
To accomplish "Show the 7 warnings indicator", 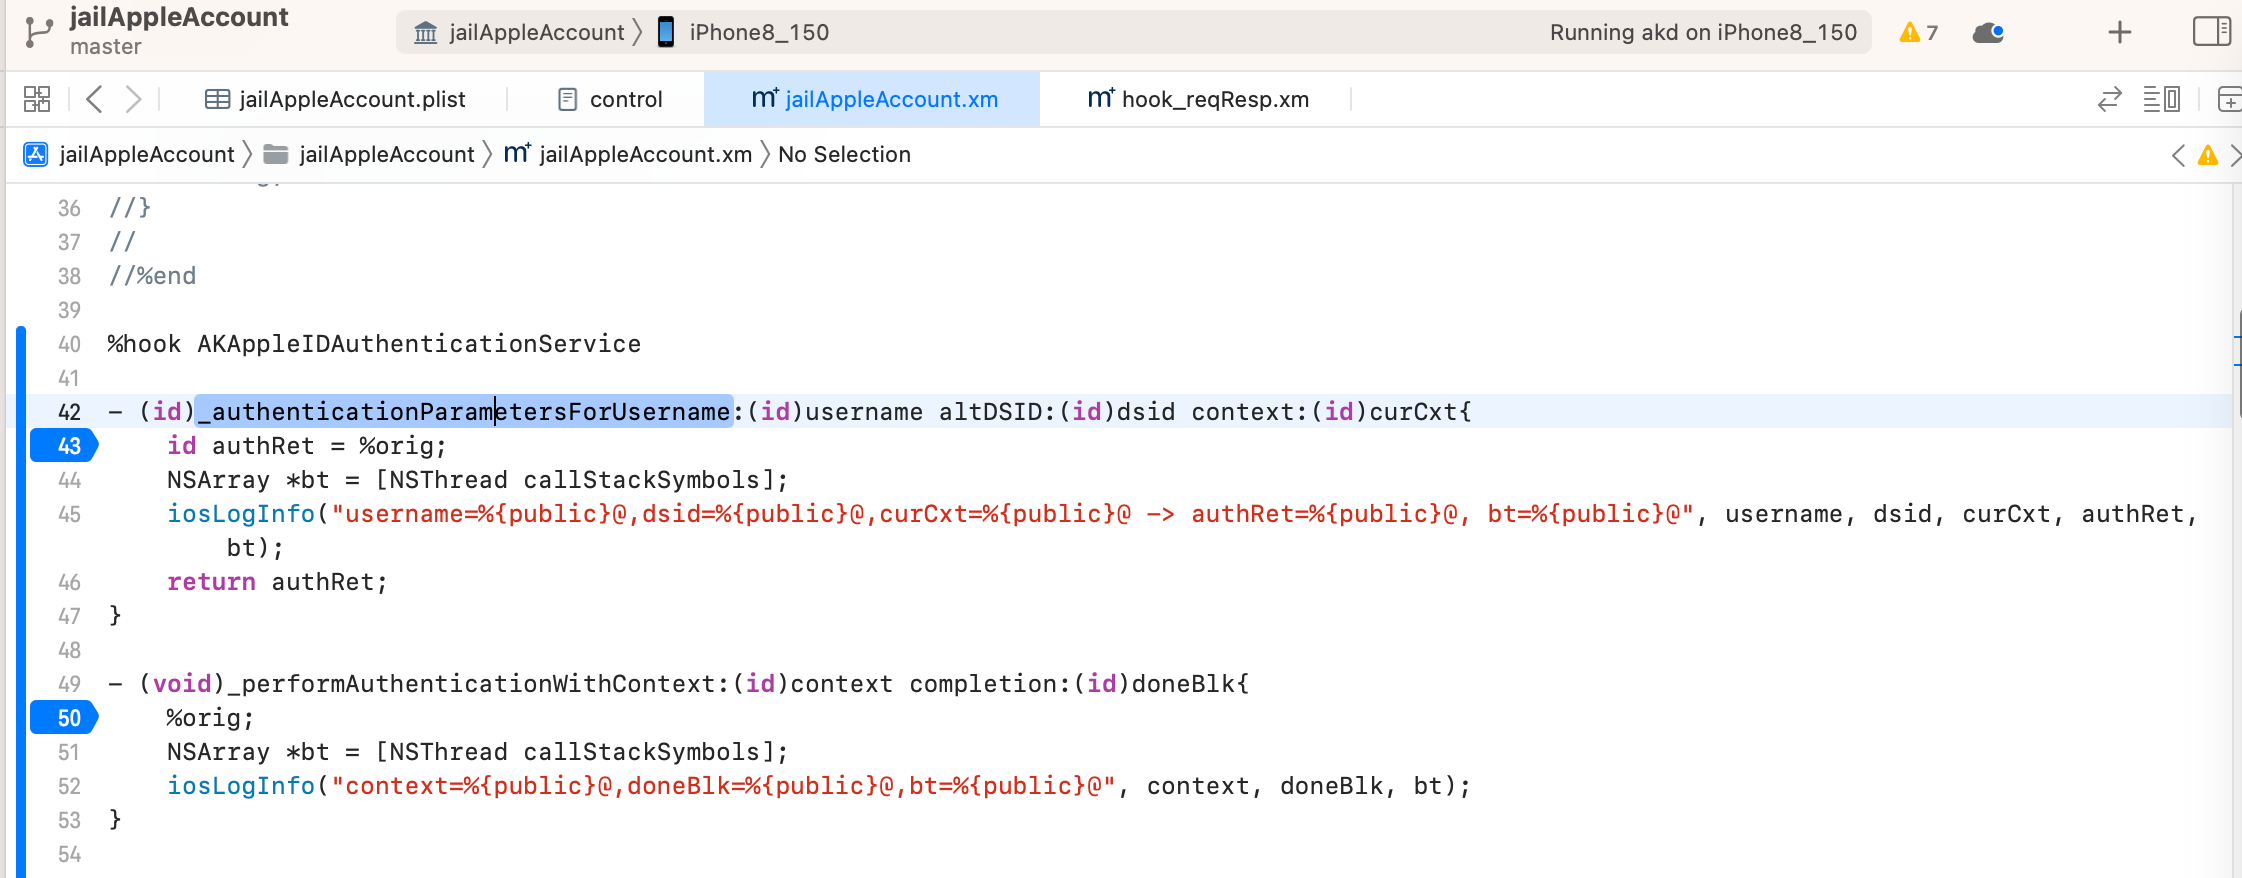I will (x=1918, y=32).
